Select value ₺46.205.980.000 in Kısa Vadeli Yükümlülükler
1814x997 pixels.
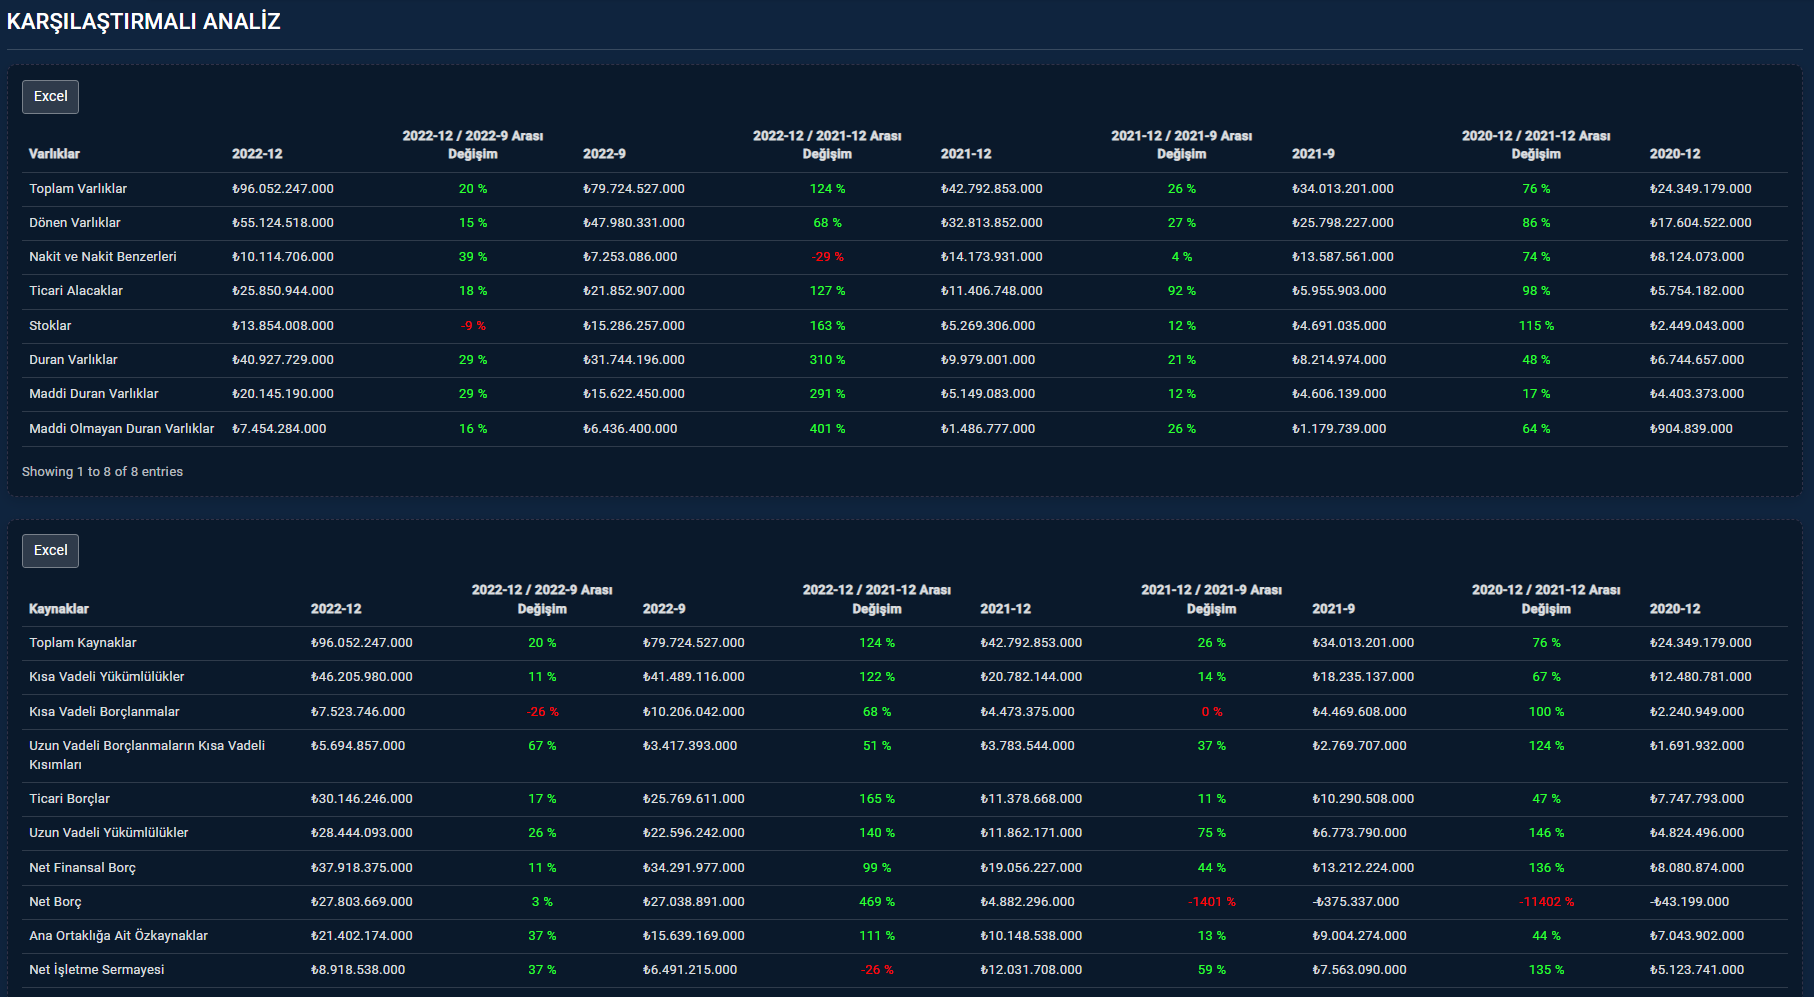tap(361, 677)
